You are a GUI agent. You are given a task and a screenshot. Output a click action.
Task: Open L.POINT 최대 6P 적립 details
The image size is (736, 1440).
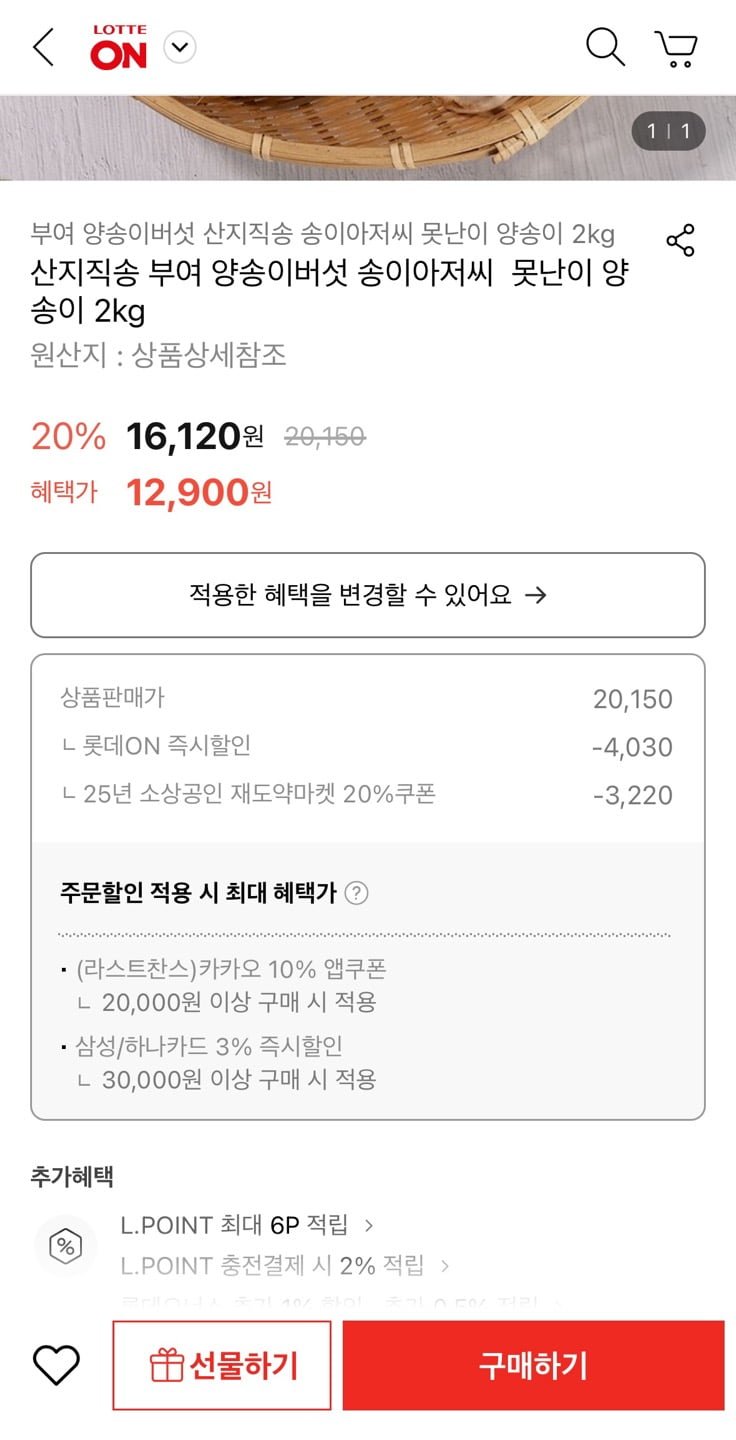246,1225
